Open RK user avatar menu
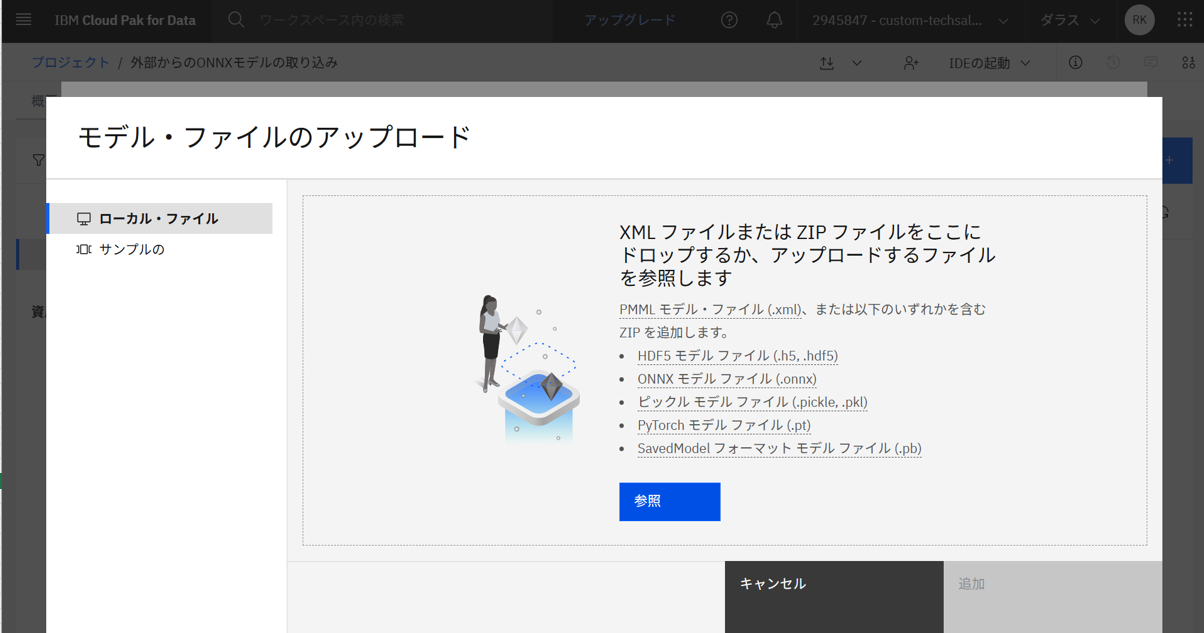Image resolution: width=1204 pixels, height=633 pixels. click(x=1139, y=20)
